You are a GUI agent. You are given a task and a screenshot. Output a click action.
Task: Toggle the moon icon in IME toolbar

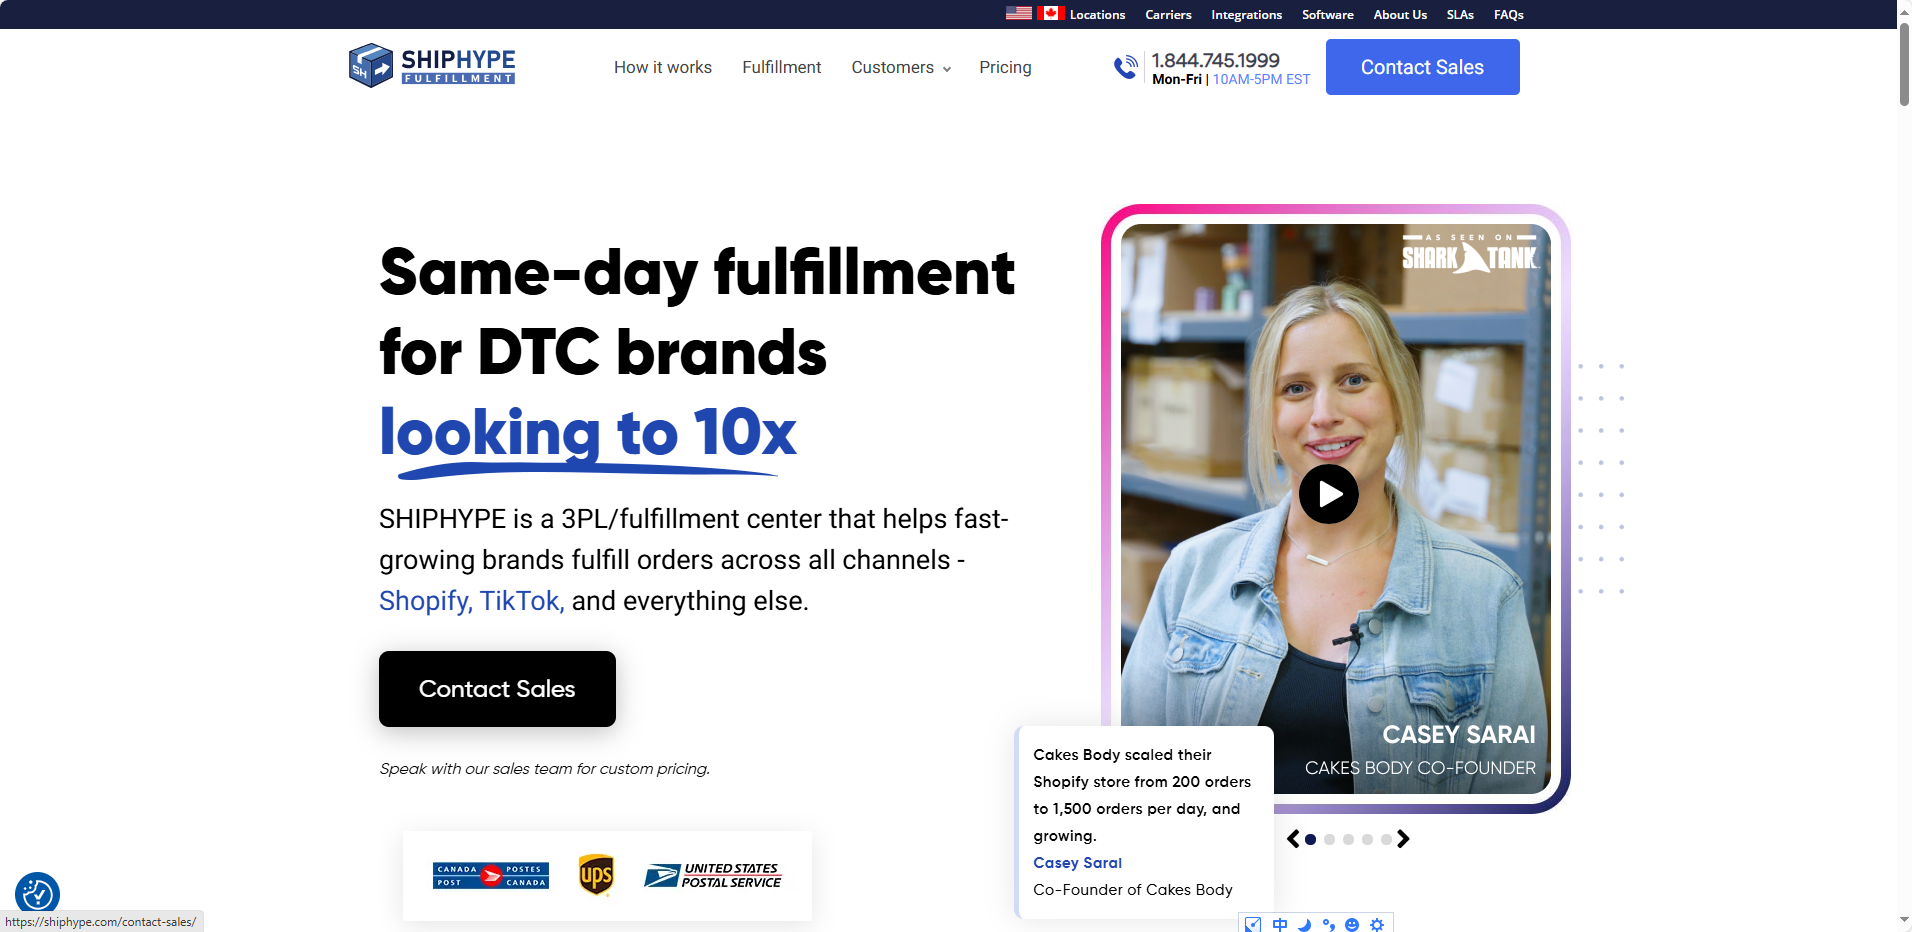(1304, 924)
